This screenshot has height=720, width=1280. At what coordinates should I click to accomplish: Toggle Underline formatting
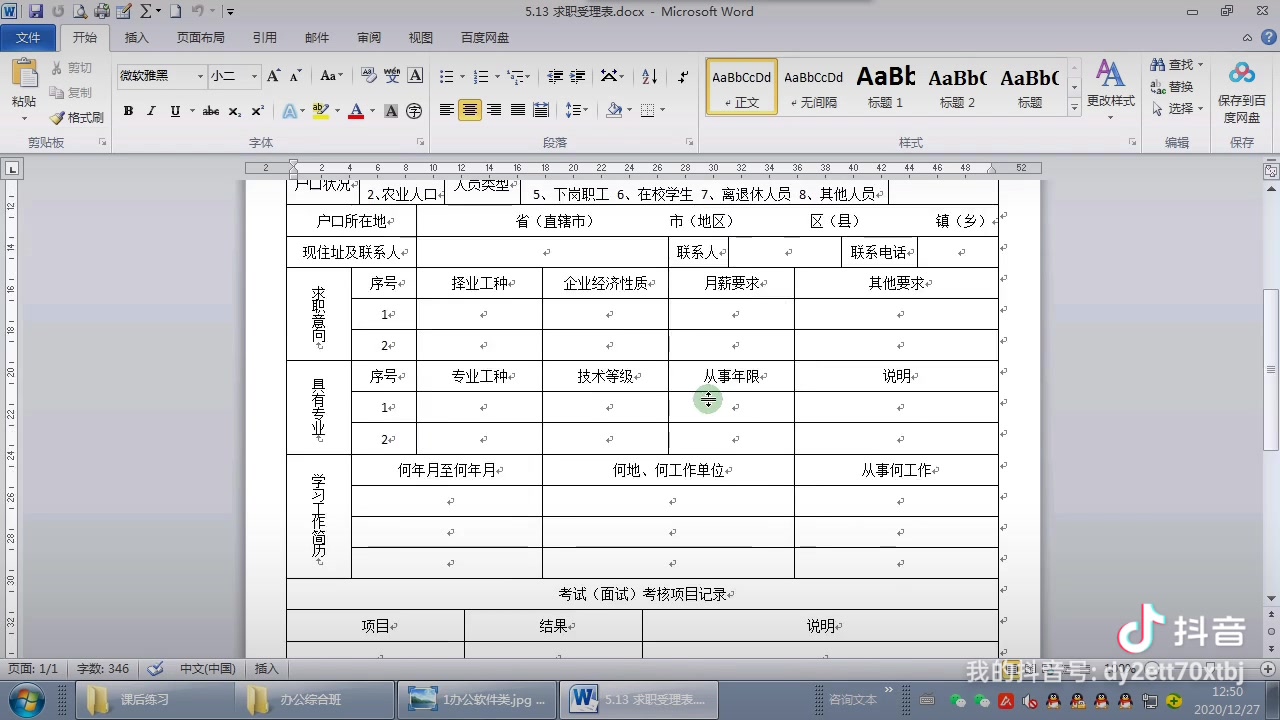tap(175, 111)
